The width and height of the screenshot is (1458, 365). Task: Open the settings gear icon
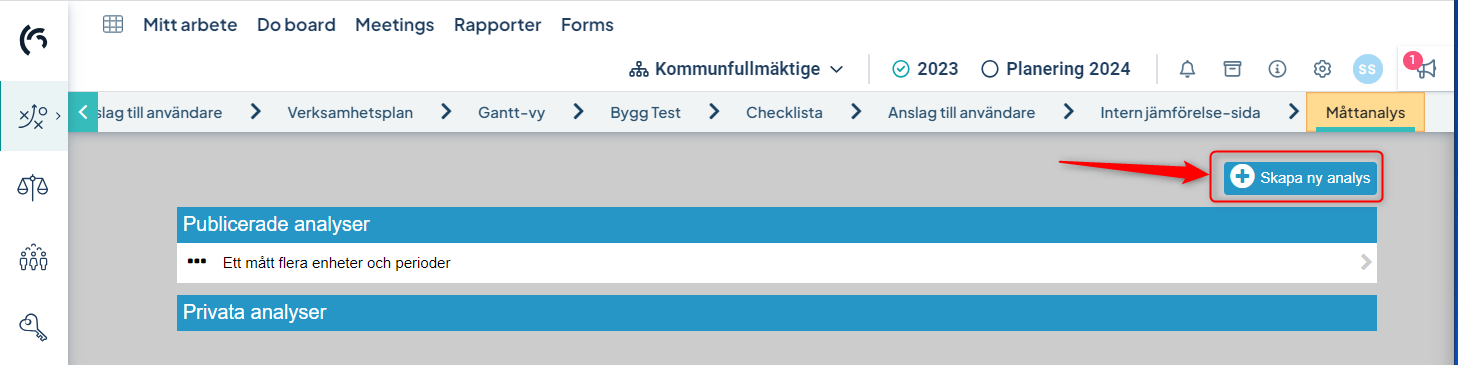tap(1322, 69)
